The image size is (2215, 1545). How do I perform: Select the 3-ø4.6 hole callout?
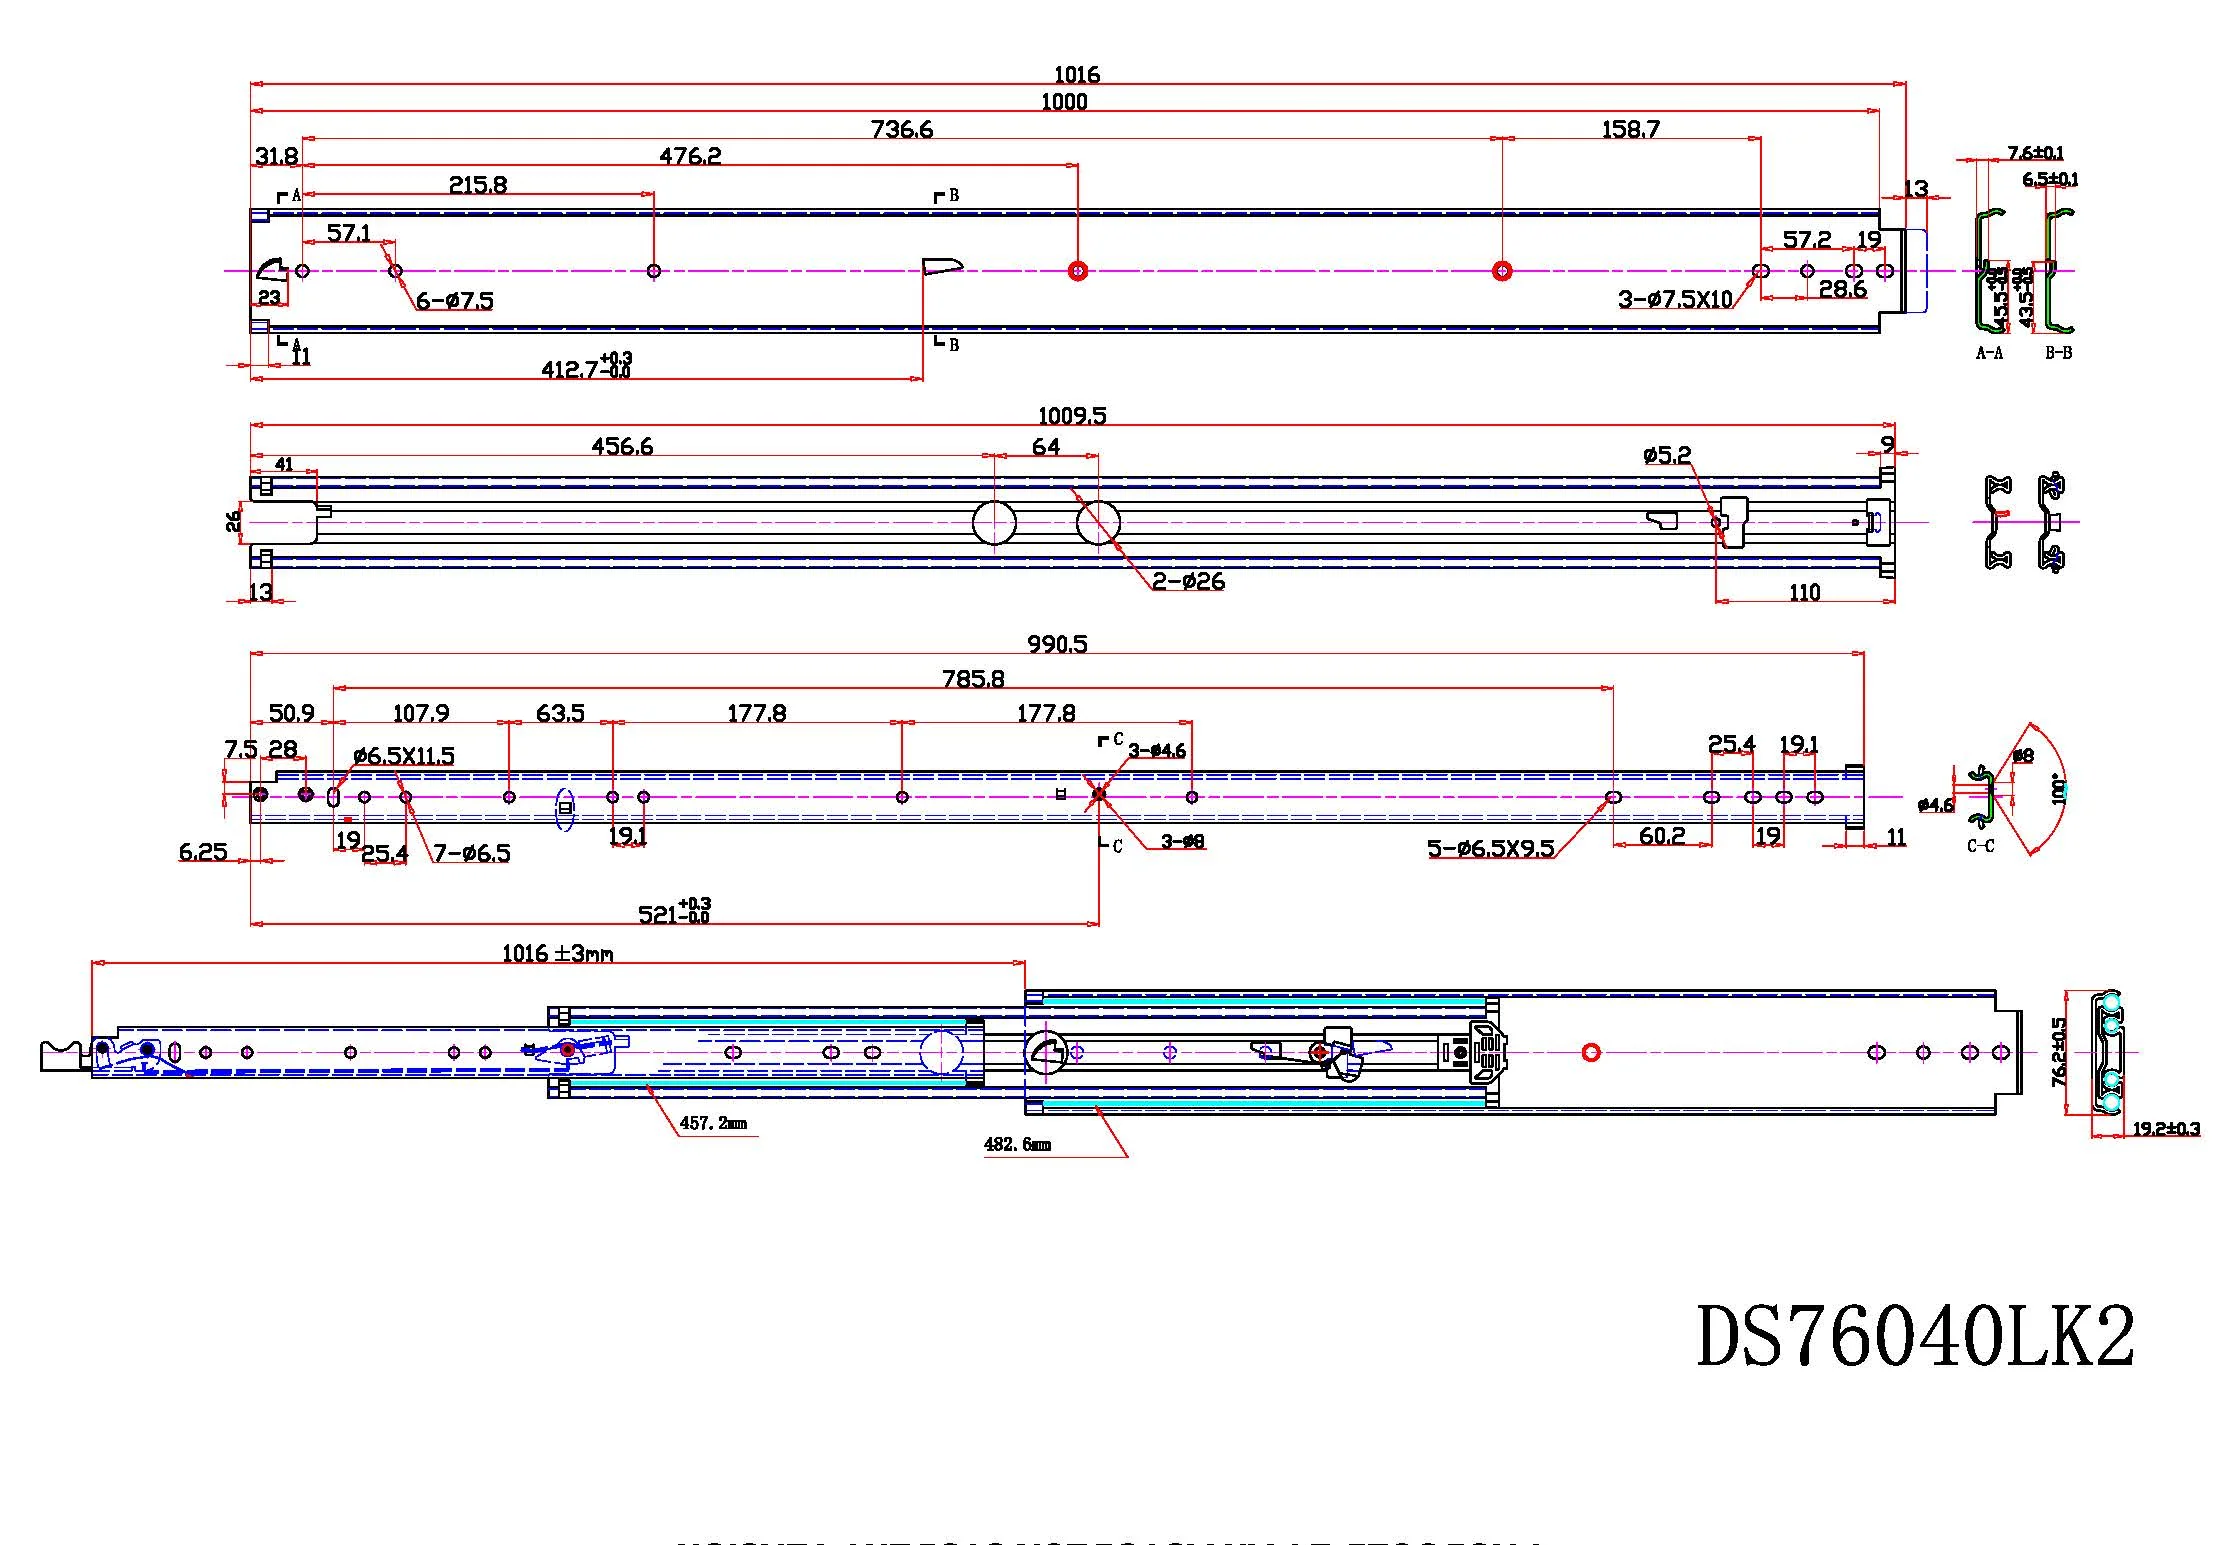[x=1157, y=750]
